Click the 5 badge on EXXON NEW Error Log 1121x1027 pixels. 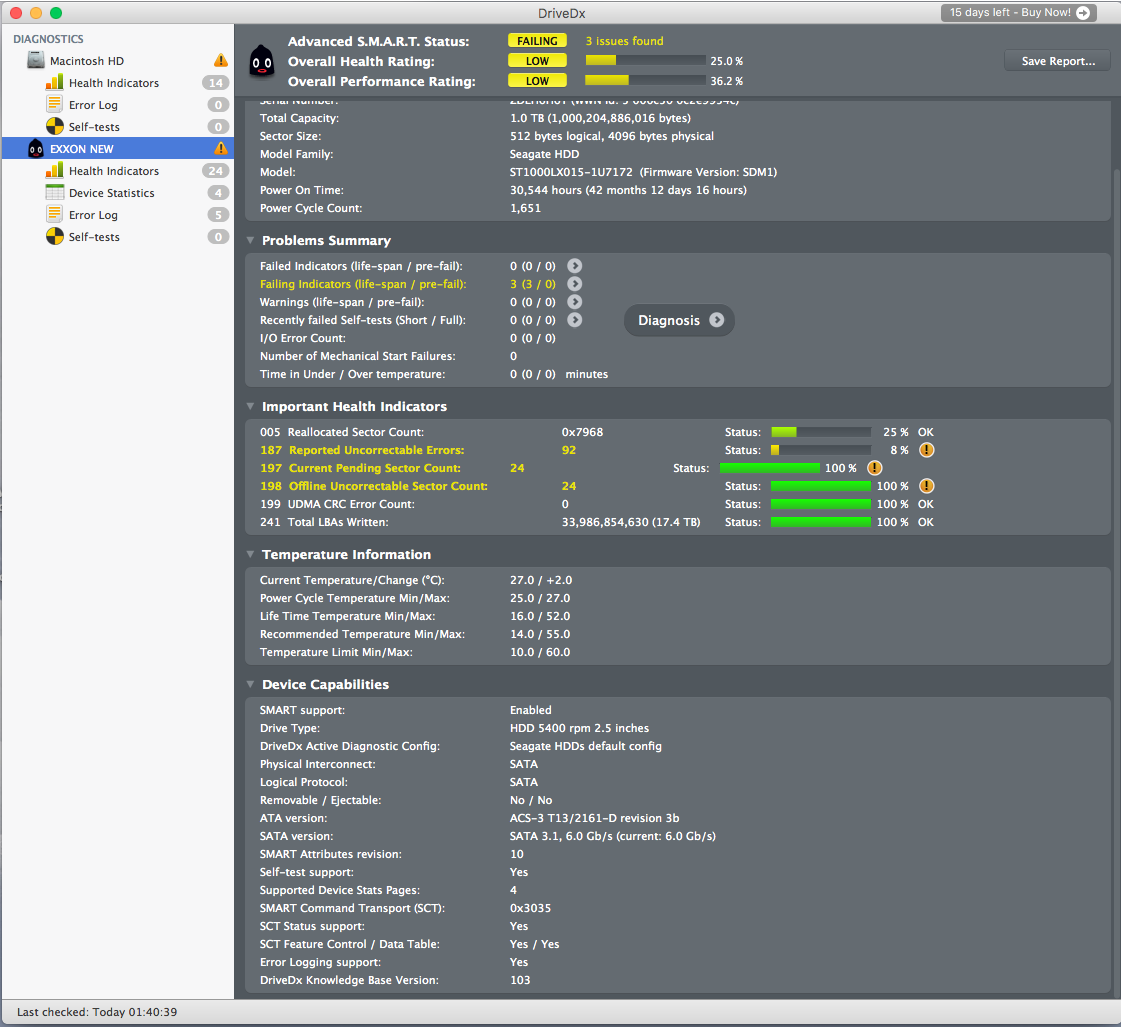tap(218, 215)
